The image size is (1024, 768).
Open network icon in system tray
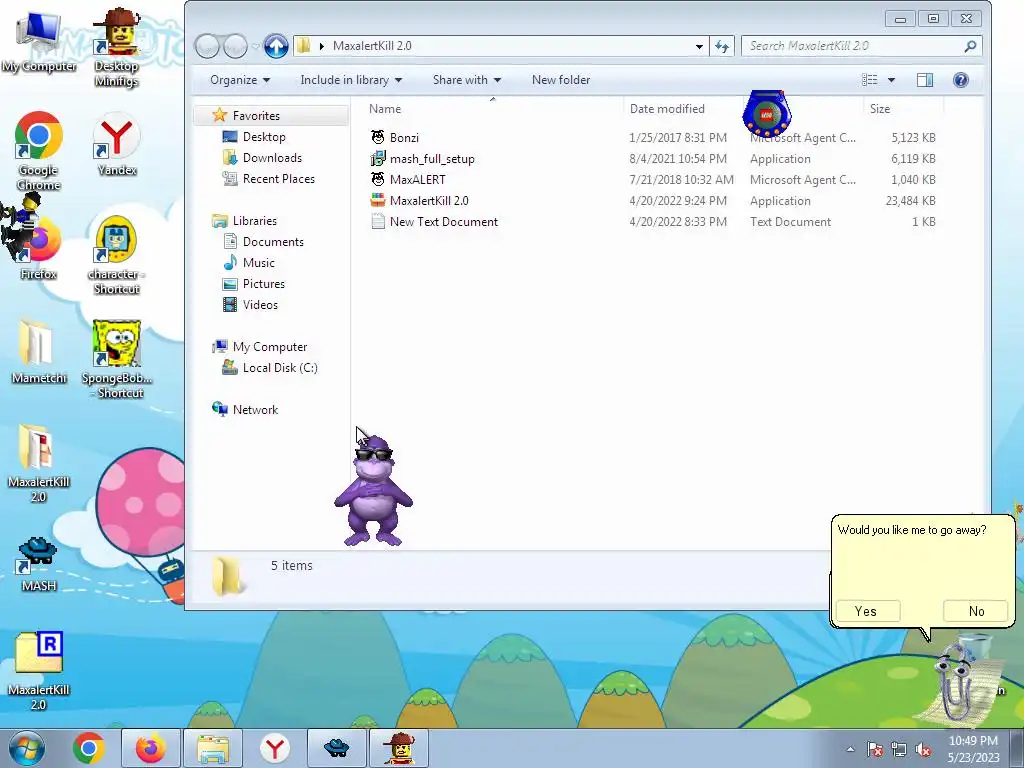pyautogui.click(x=899, y=750)
